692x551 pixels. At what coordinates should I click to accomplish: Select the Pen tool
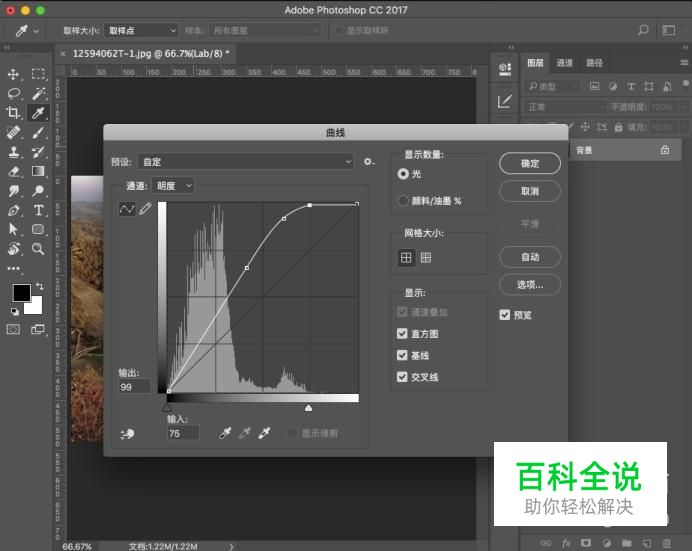point(13,210)
